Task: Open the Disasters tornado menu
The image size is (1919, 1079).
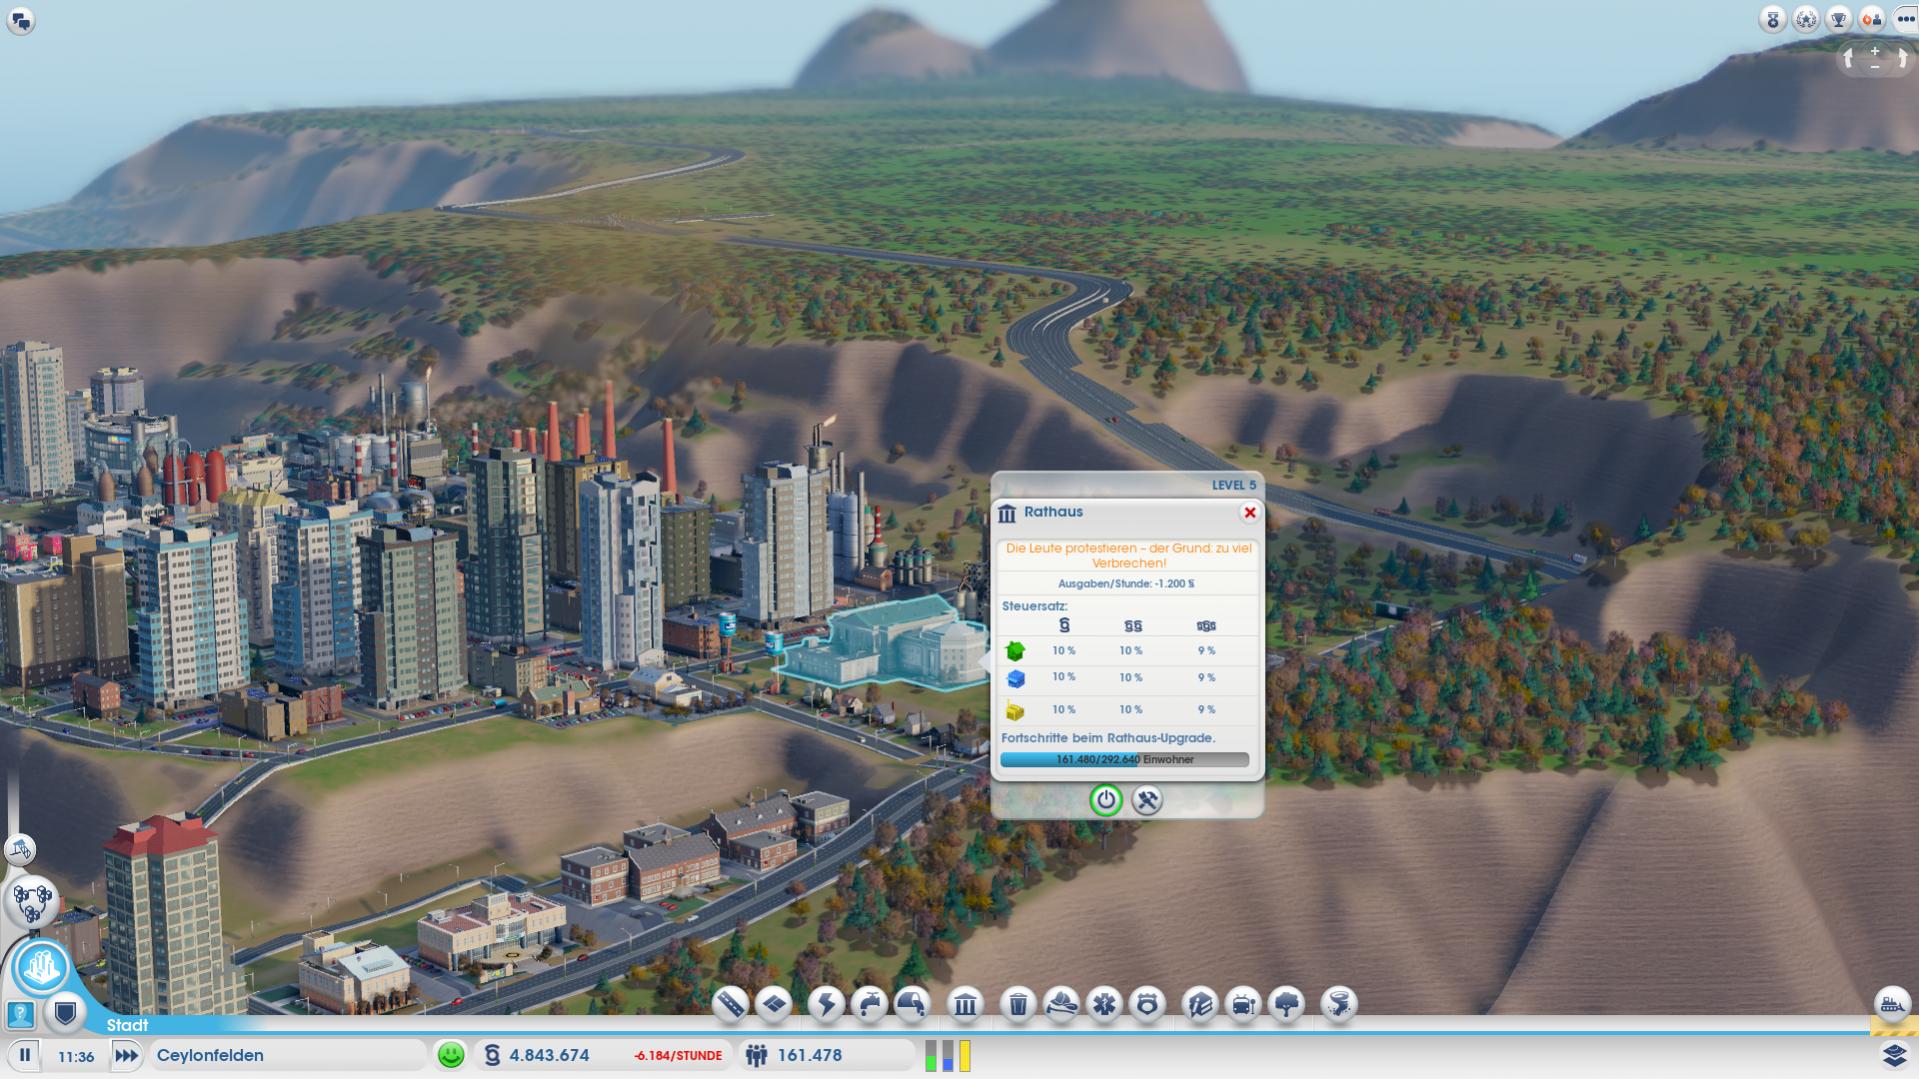Action: 1339,1003
